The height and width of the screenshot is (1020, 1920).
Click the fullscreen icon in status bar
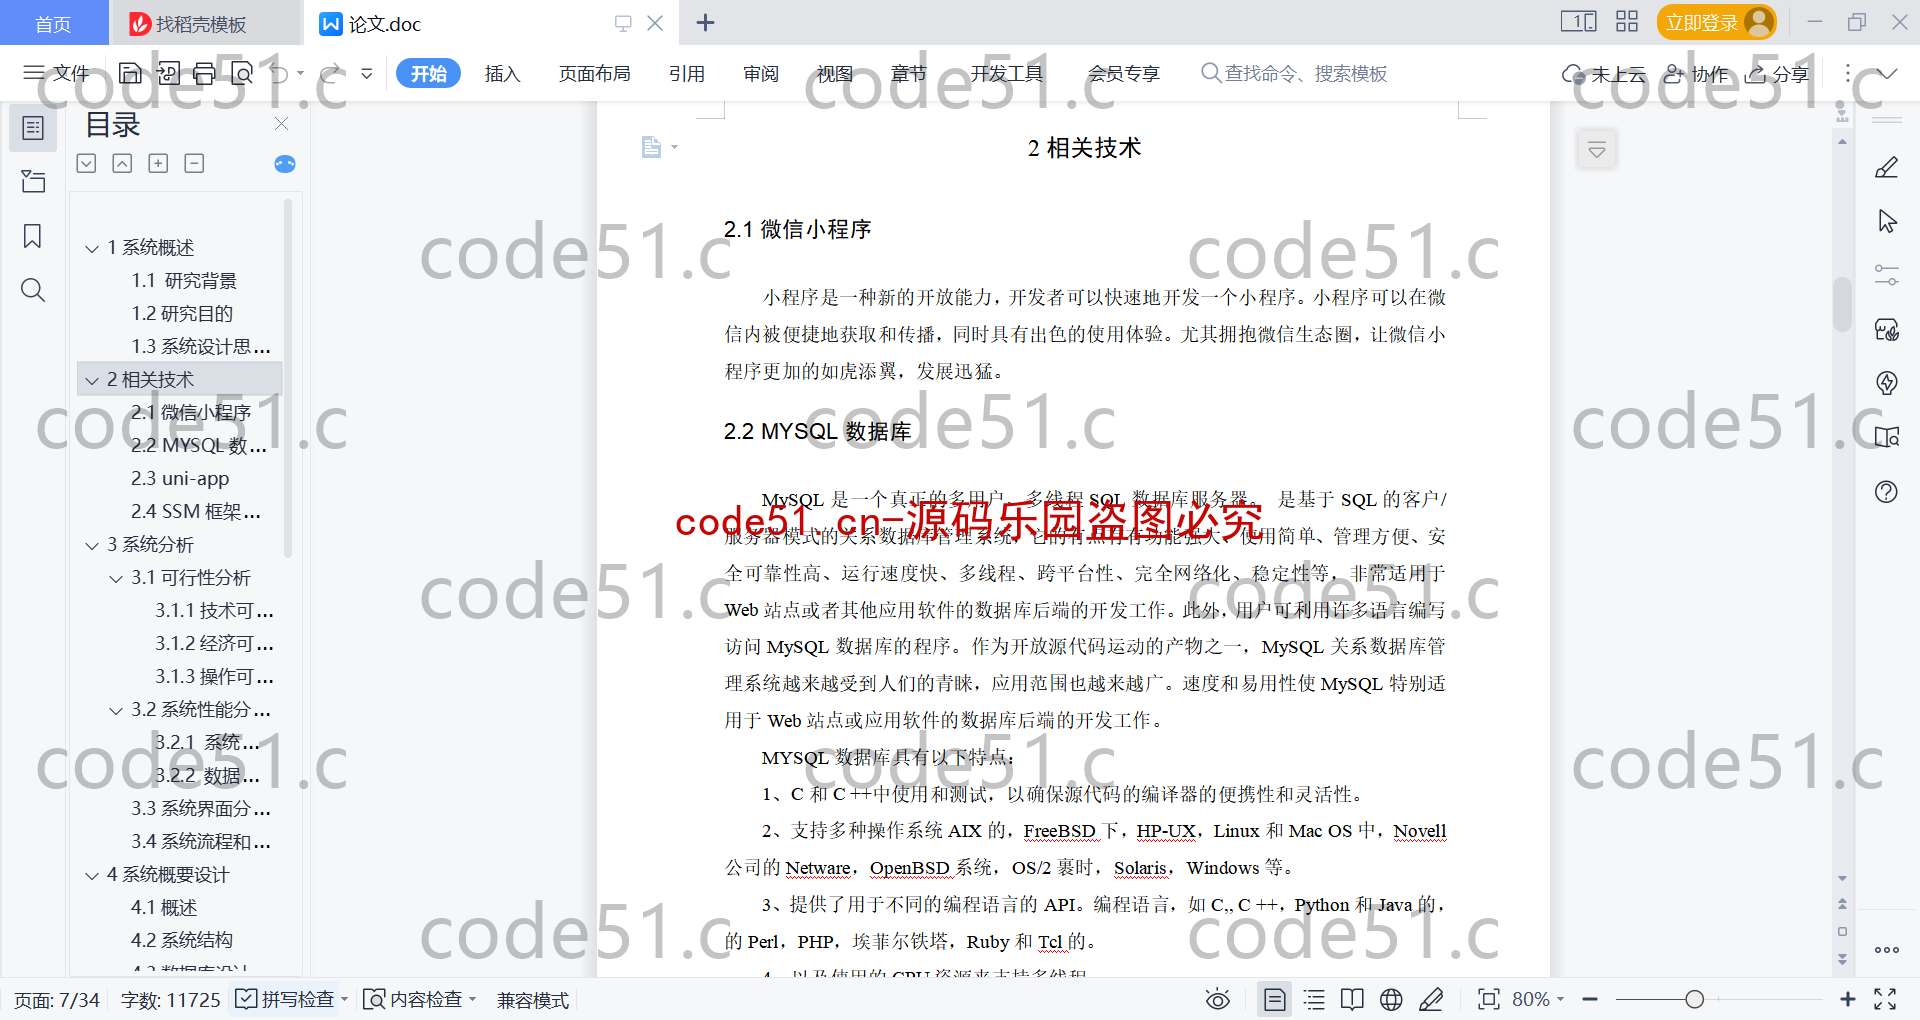[1885, 999]
